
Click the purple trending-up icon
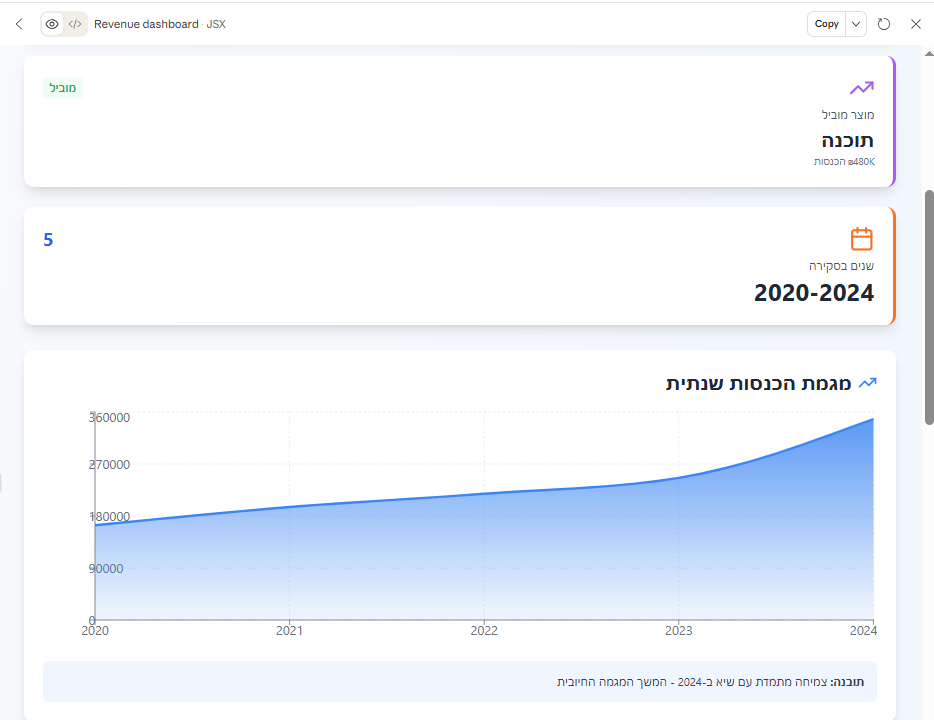click(x=861, y=88)
